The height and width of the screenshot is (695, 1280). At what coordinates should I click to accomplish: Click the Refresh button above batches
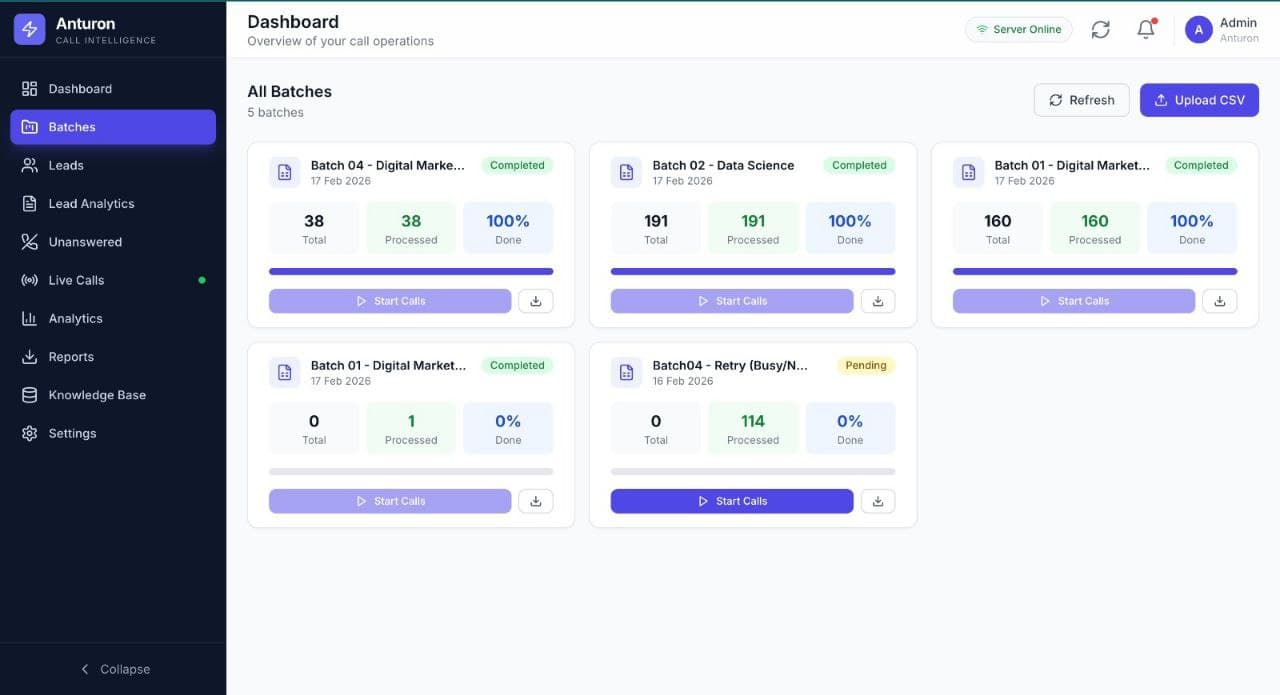pos(1081,100)
